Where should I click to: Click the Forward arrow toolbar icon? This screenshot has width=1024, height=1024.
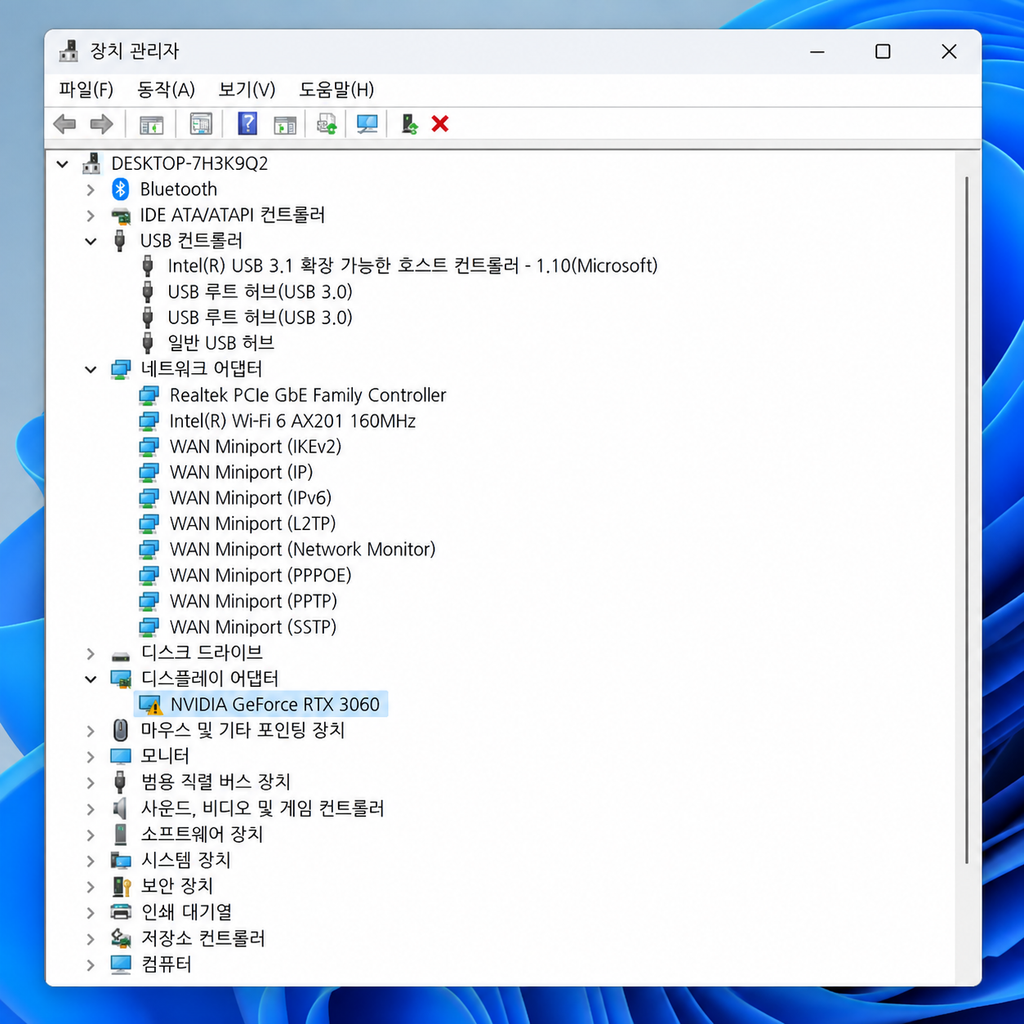[x=101, y=123]
